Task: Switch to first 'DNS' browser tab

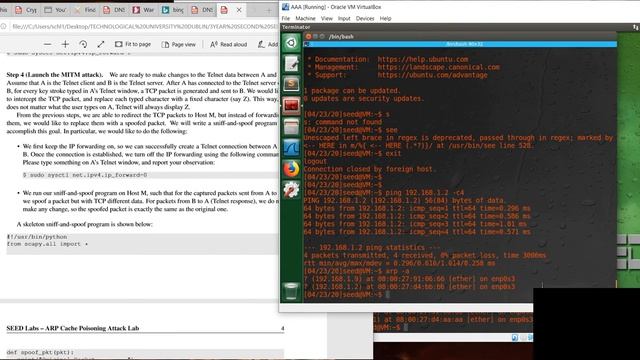Action: [x=114, y=10]
